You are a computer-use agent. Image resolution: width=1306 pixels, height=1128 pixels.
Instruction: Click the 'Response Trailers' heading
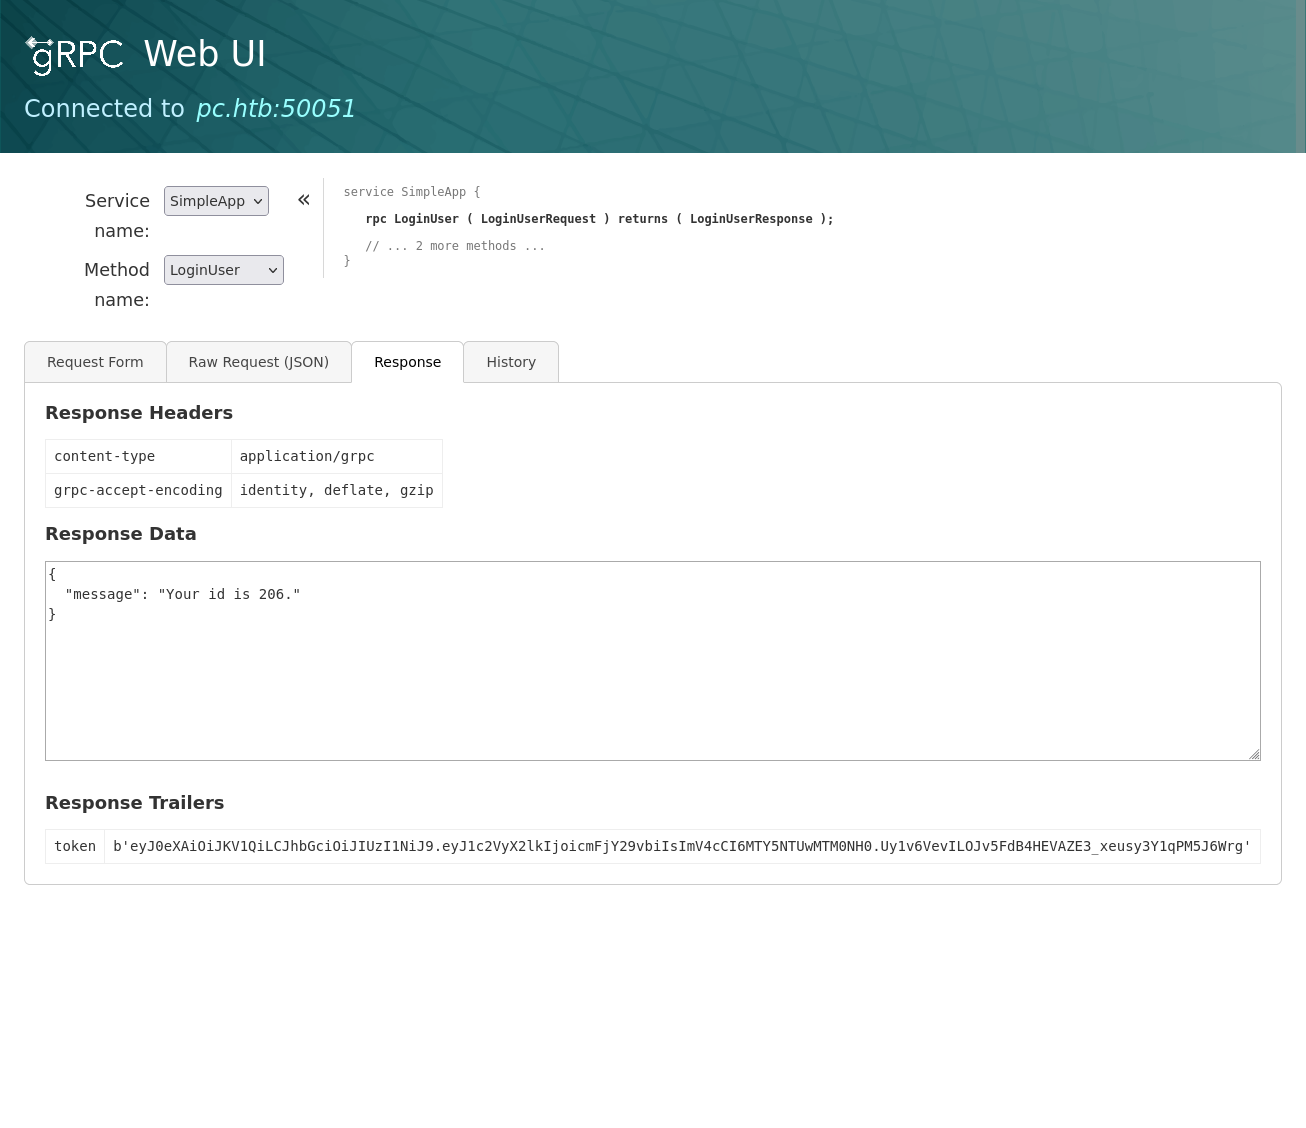point(135,803)
